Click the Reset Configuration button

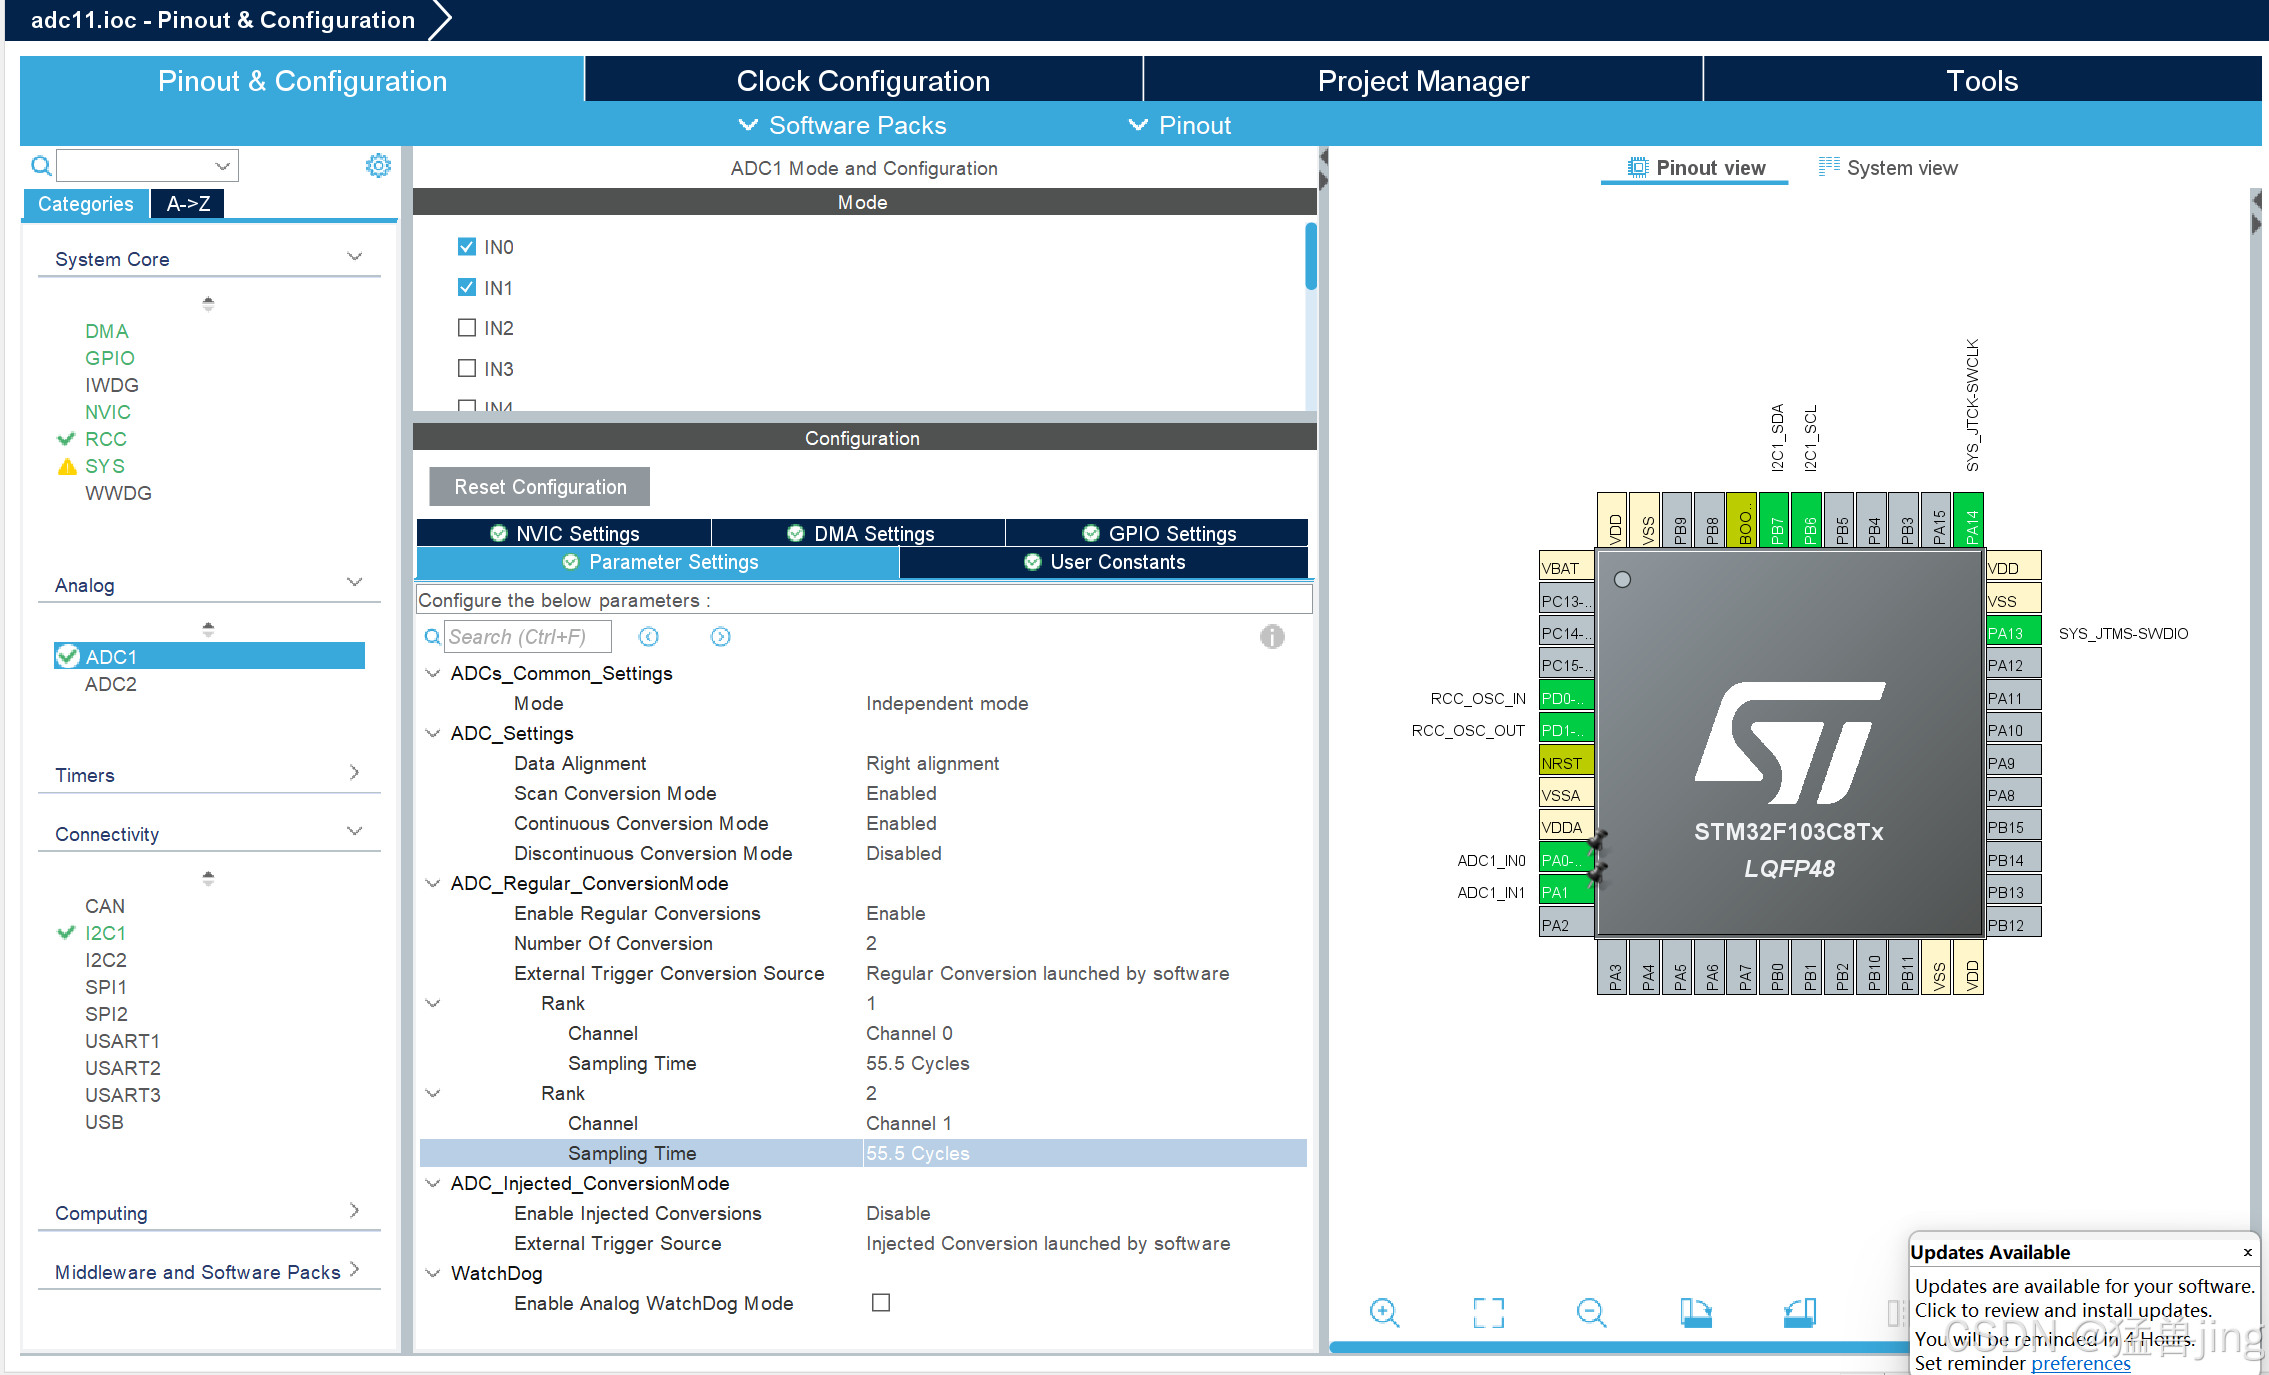click(538, 486)
